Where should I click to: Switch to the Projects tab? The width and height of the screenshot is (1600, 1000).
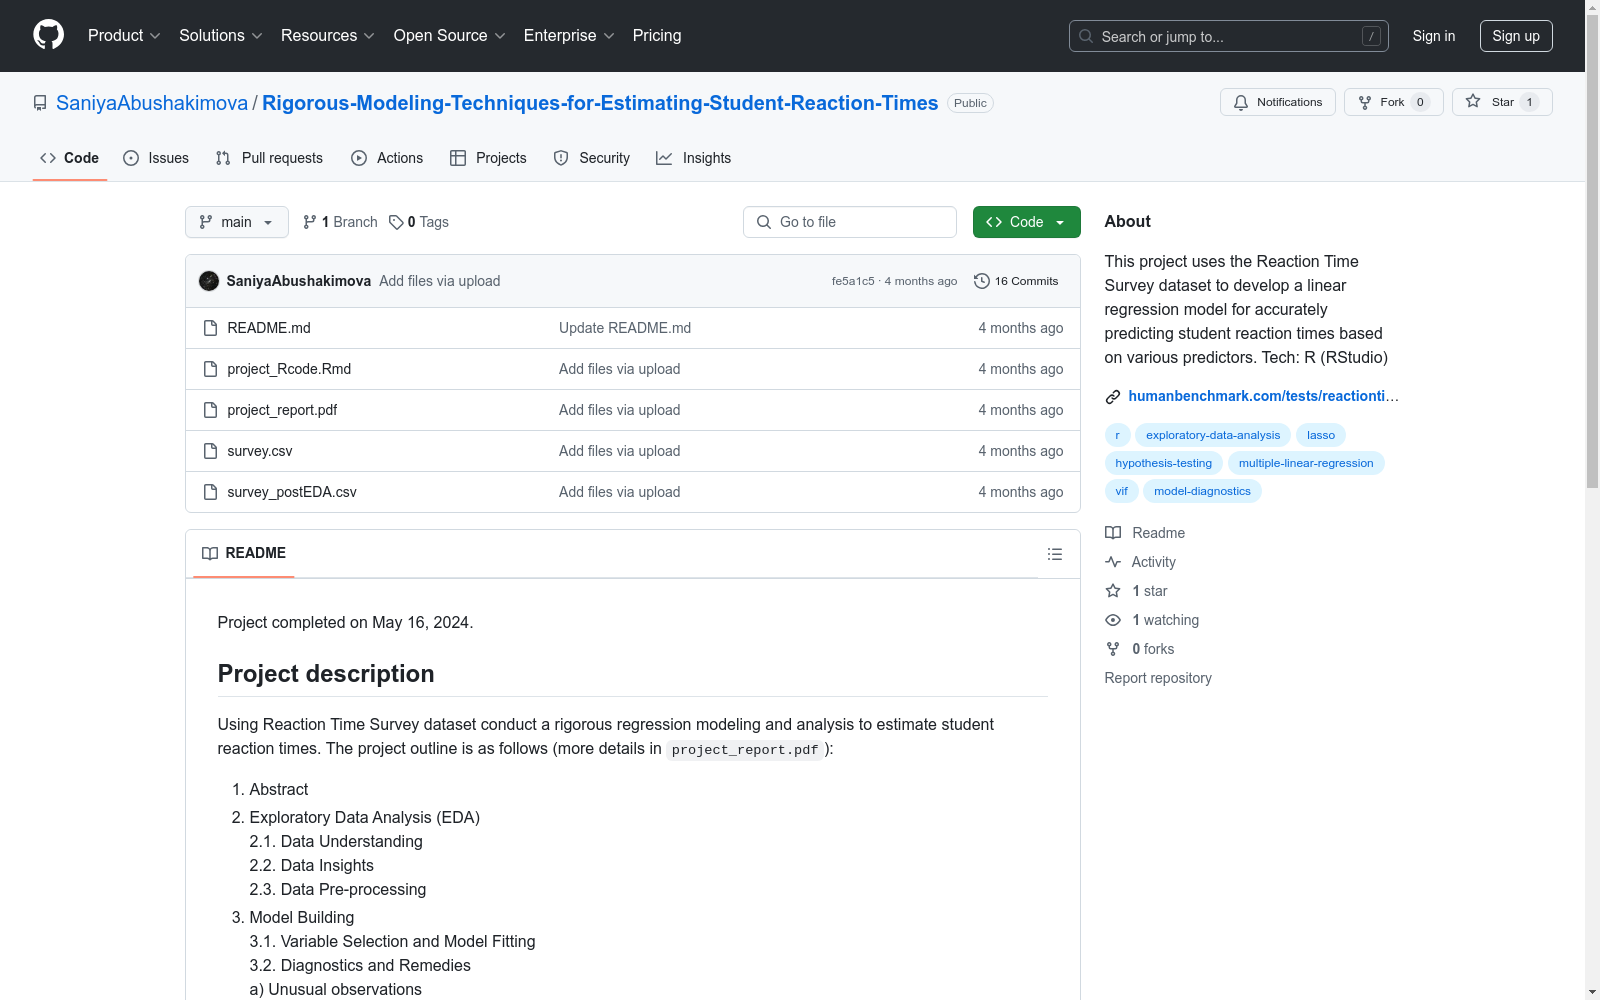[x=488, y=158]
